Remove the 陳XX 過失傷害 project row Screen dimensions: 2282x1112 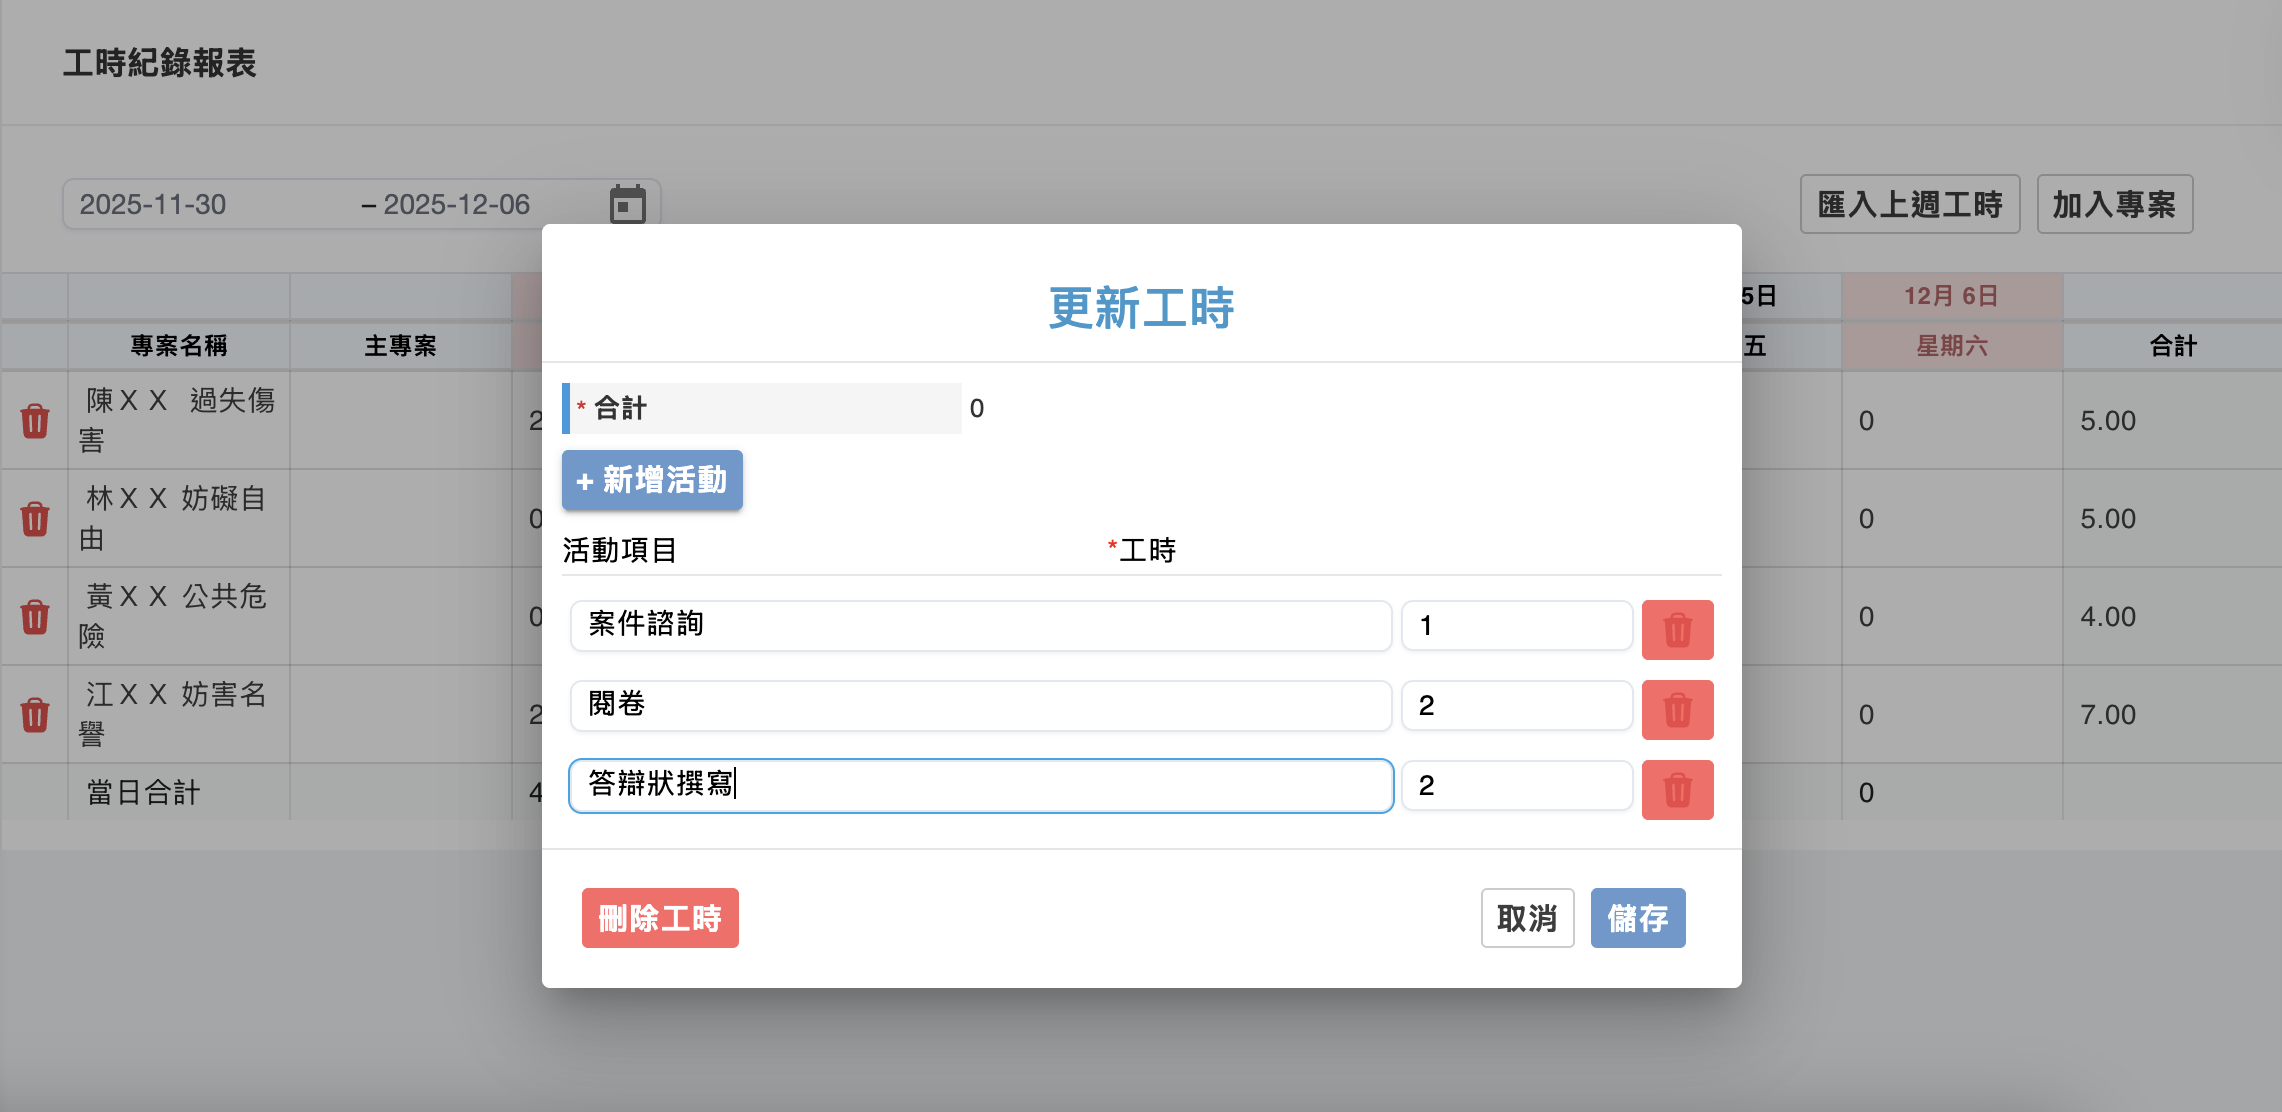pyautogui.click(x=35, y=421)
